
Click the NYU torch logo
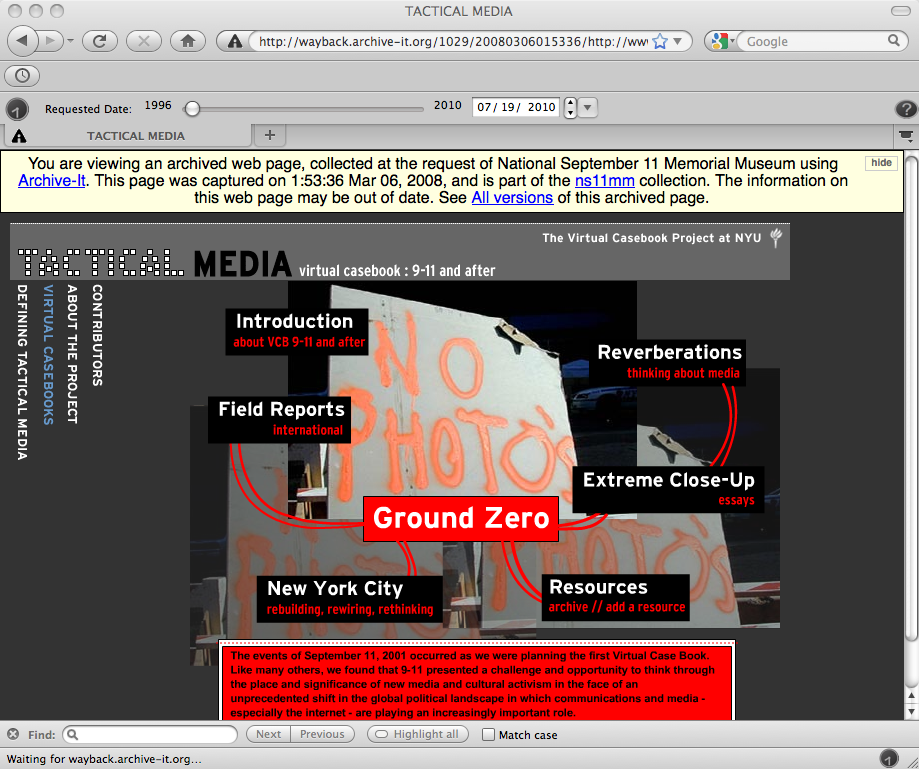click(x=776, y=237)
